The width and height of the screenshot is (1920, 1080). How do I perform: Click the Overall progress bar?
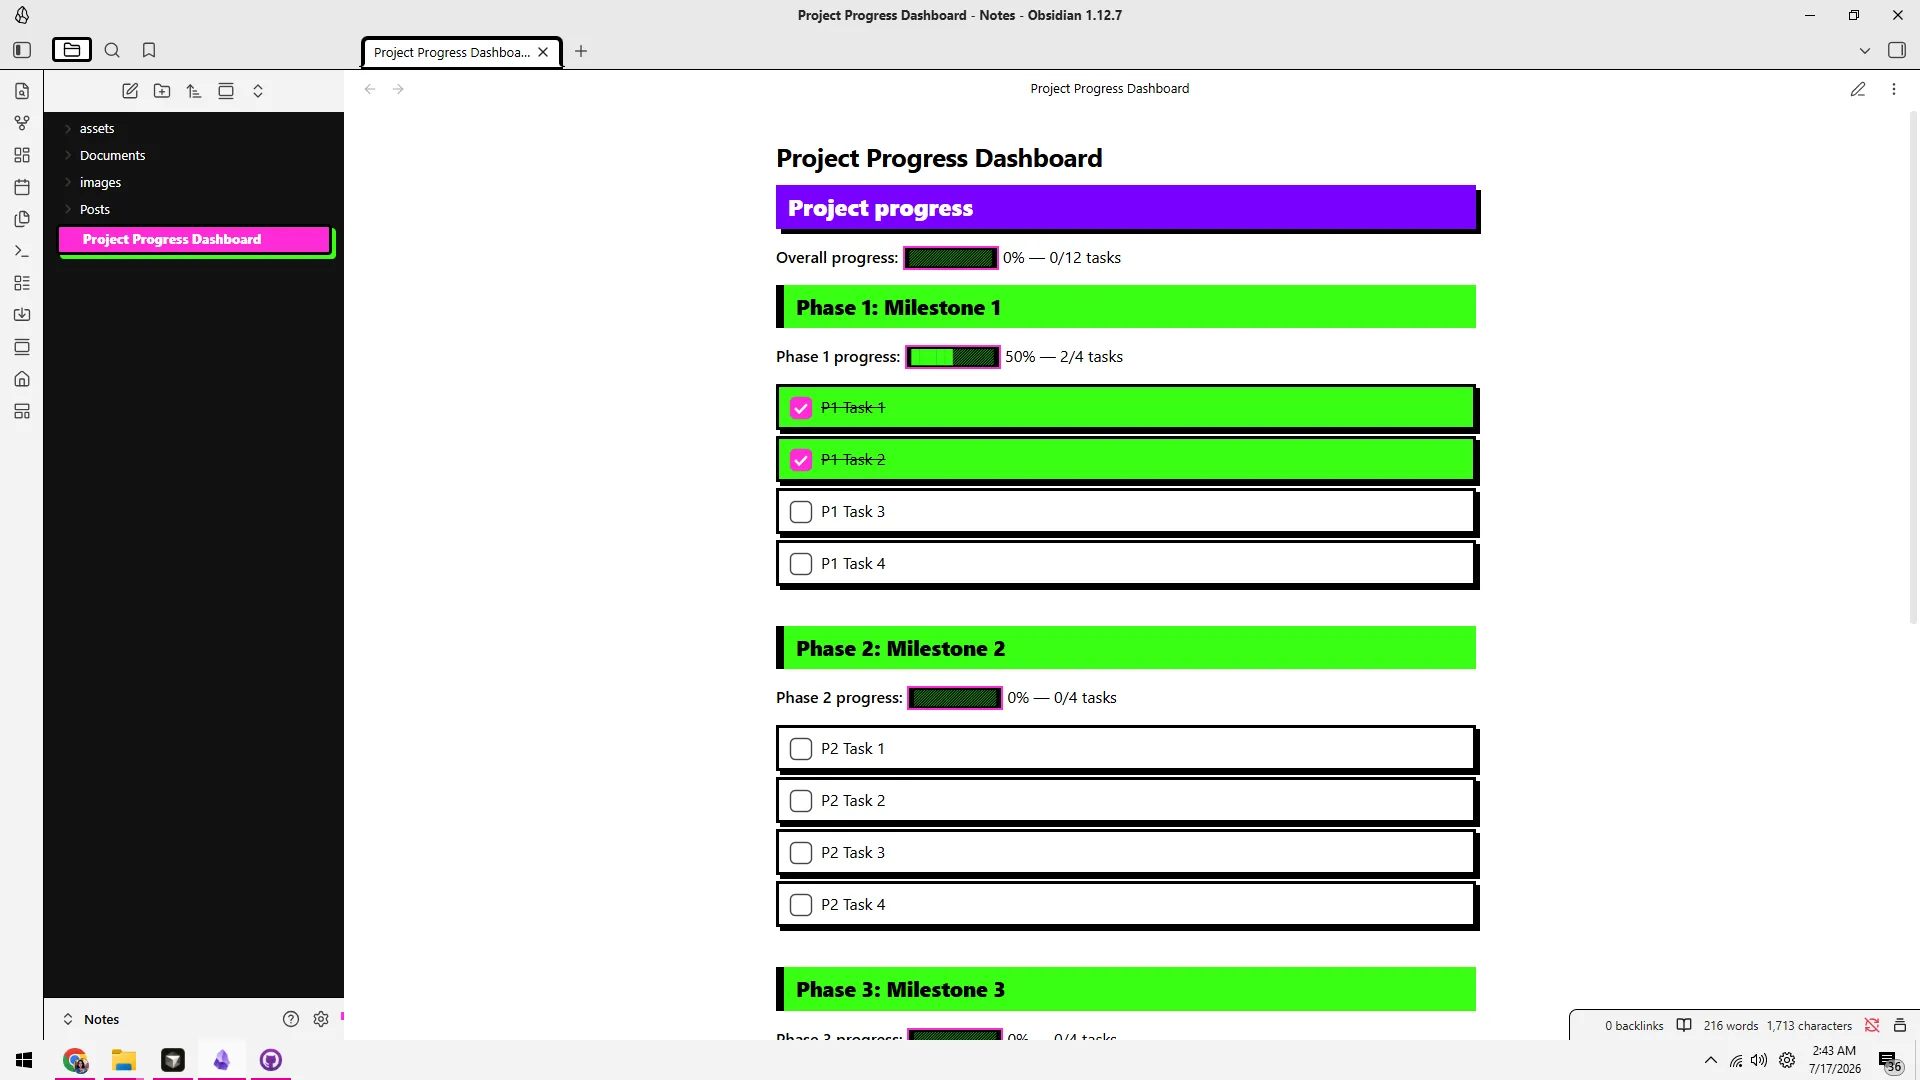click(951, 258)
